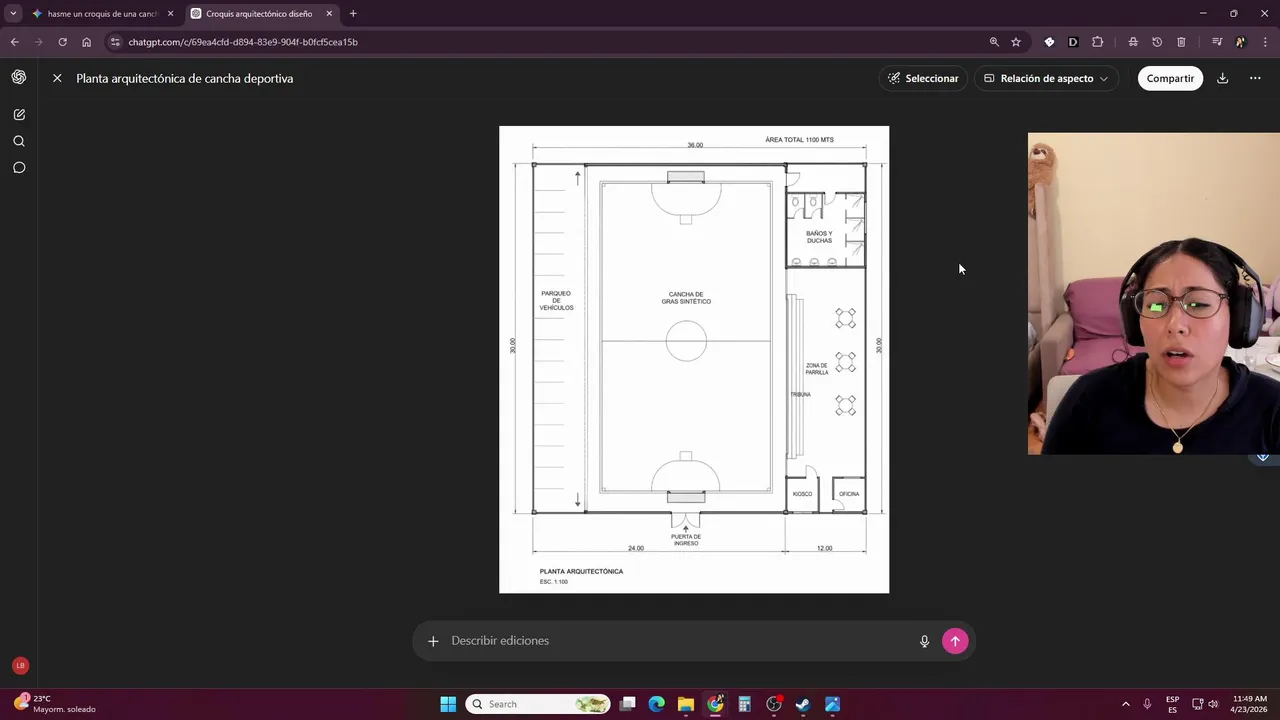Launch Steam from the taskbar

point(803,704)
